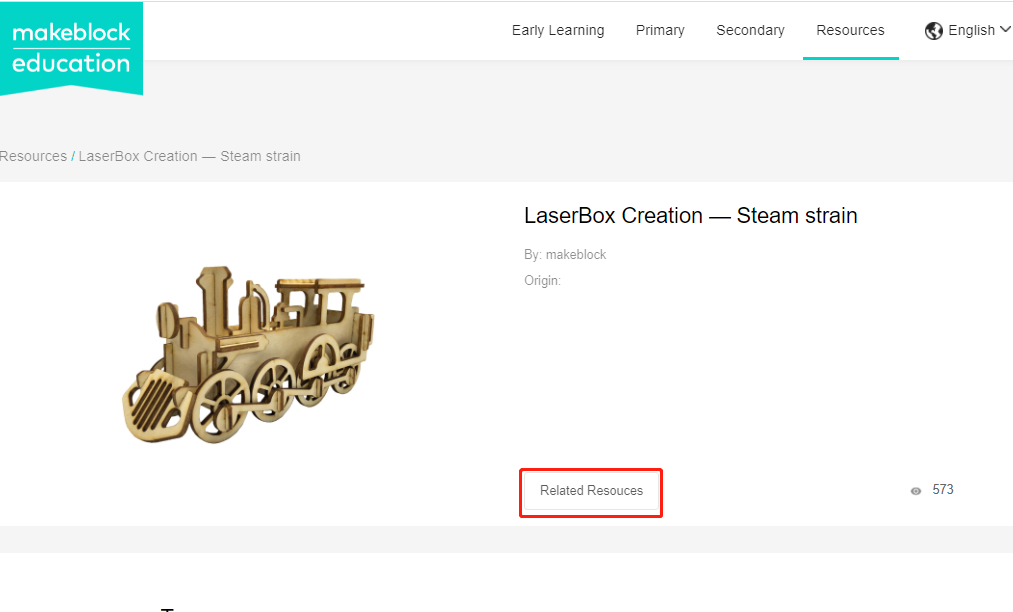Click the partially visible heading at page bottom

(168, 607)
